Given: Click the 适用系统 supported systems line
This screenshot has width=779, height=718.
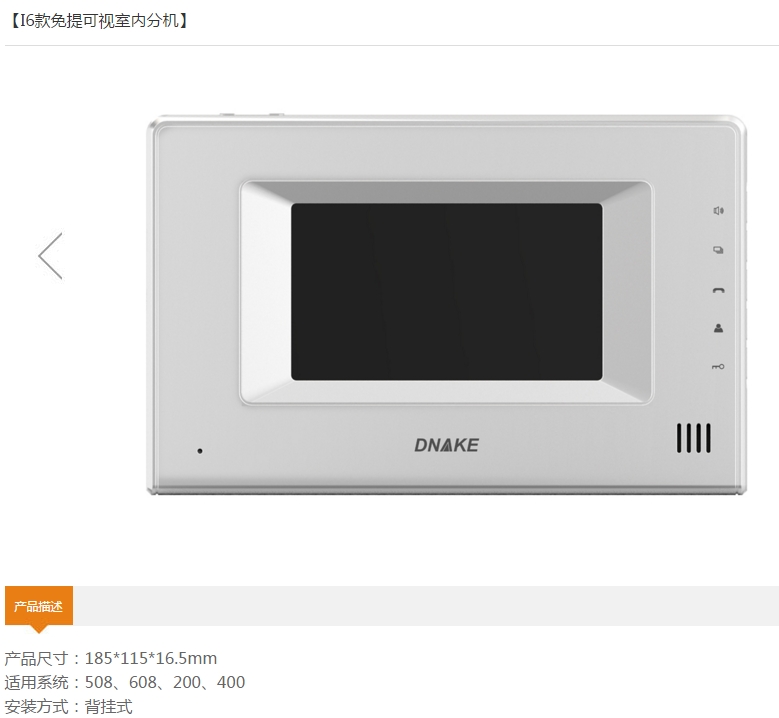Looking at the screenshot, I should (x=125, y=682).
